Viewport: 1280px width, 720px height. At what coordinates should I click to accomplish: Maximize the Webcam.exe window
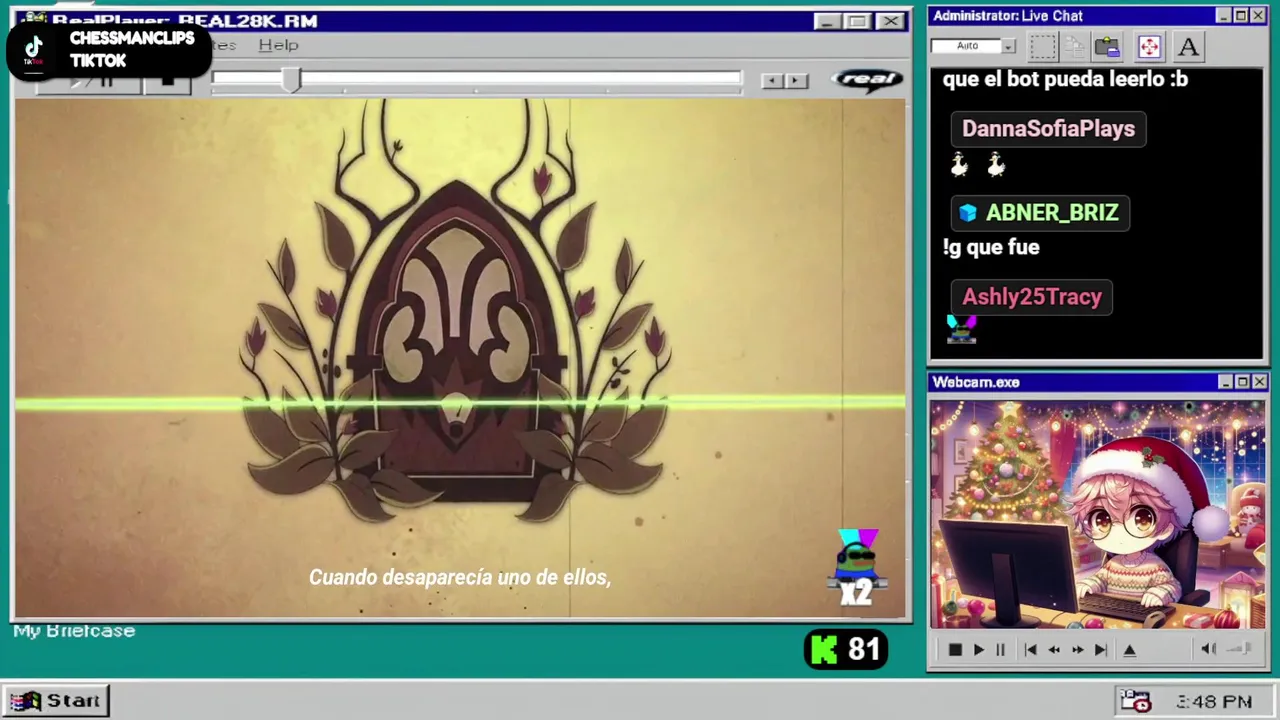coord(1242,382)
